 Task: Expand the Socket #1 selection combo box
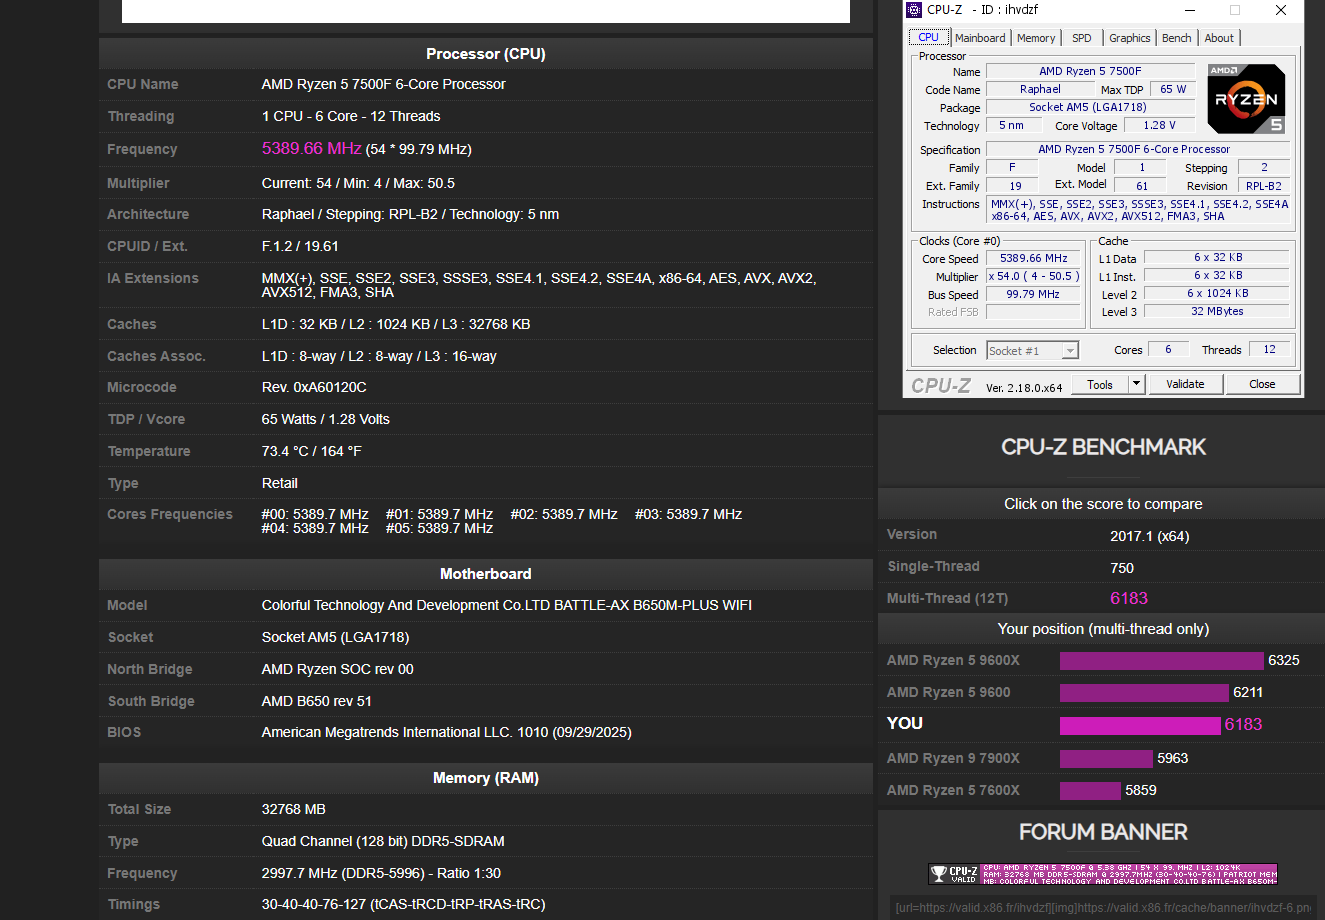[1032, 351]
